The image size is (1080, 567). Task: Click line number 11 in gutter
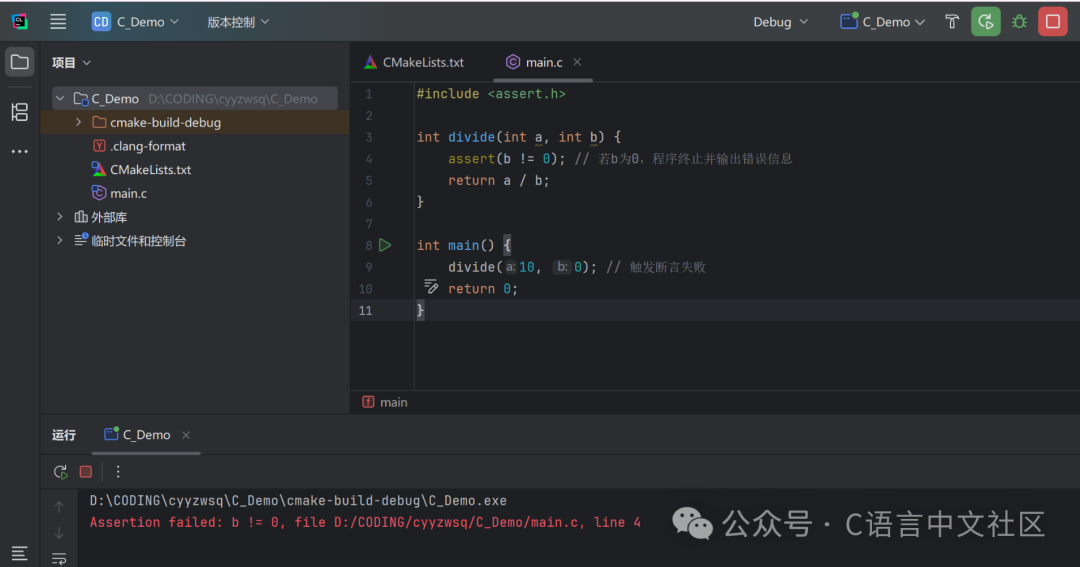(x=365, y=311)
